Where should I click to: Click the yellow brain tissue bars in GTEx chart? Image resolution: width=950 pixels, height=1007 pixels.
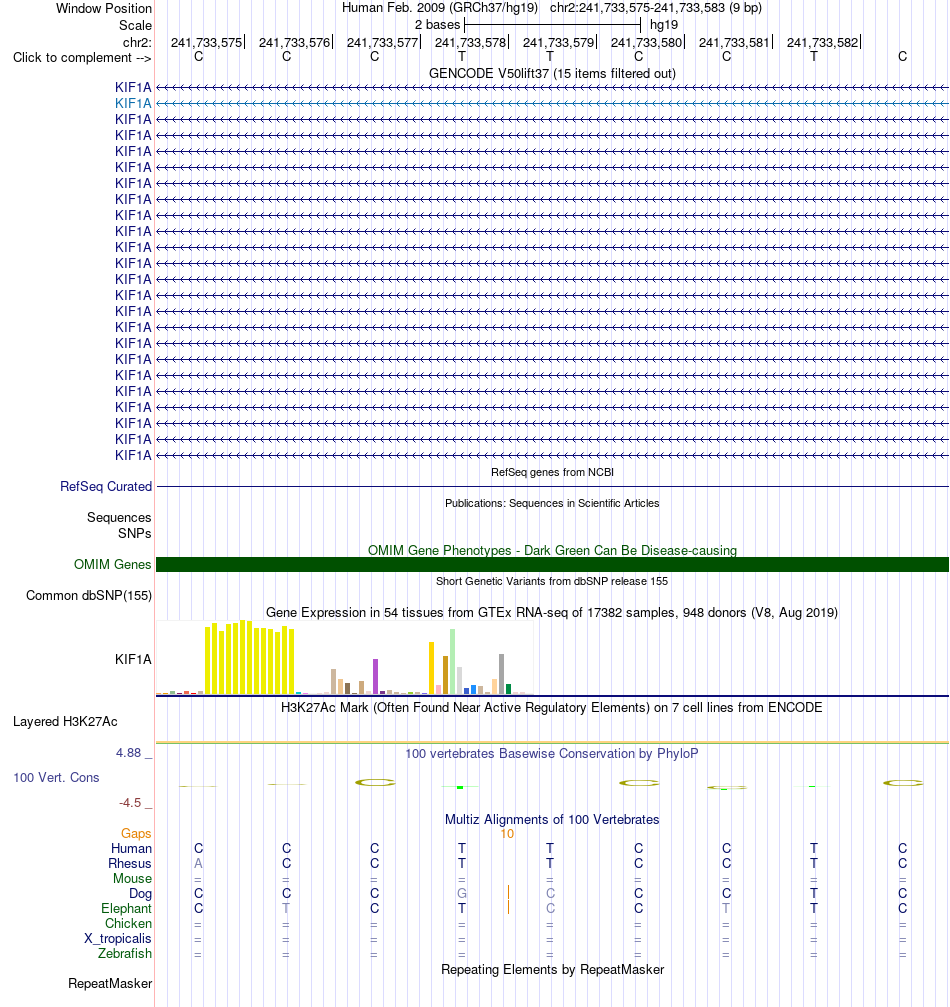pos(249,658)
